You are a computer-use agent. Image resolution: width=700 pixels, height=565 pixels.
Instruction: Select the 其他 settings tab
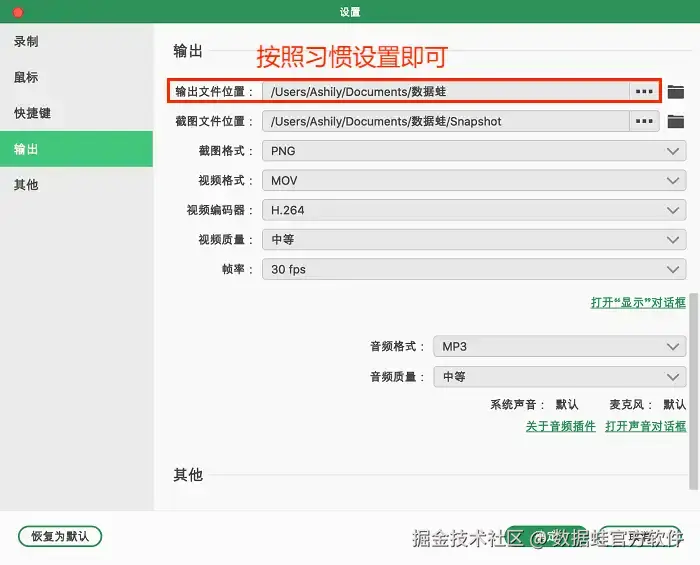pos(76,184)
